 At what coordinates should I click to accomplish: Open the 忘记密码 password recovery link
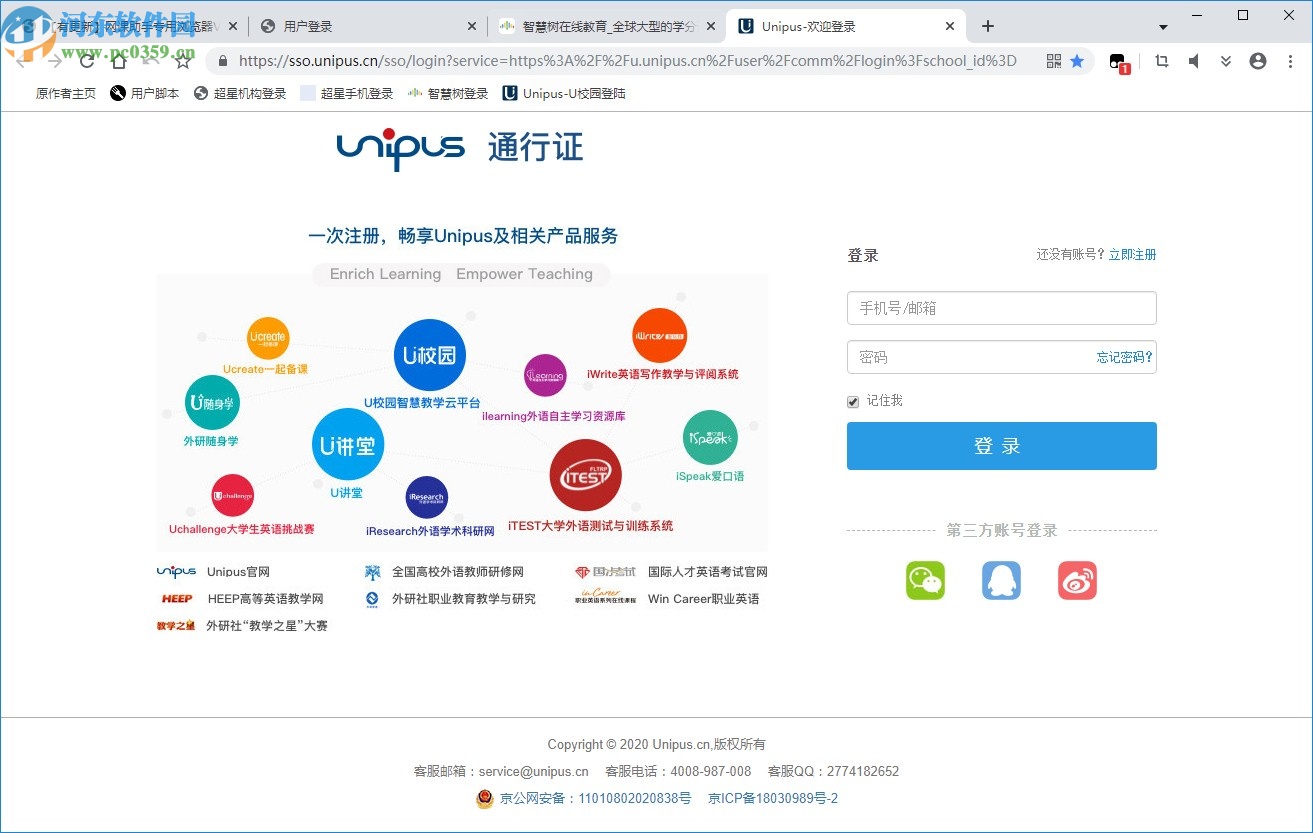tap(1123, 357)
